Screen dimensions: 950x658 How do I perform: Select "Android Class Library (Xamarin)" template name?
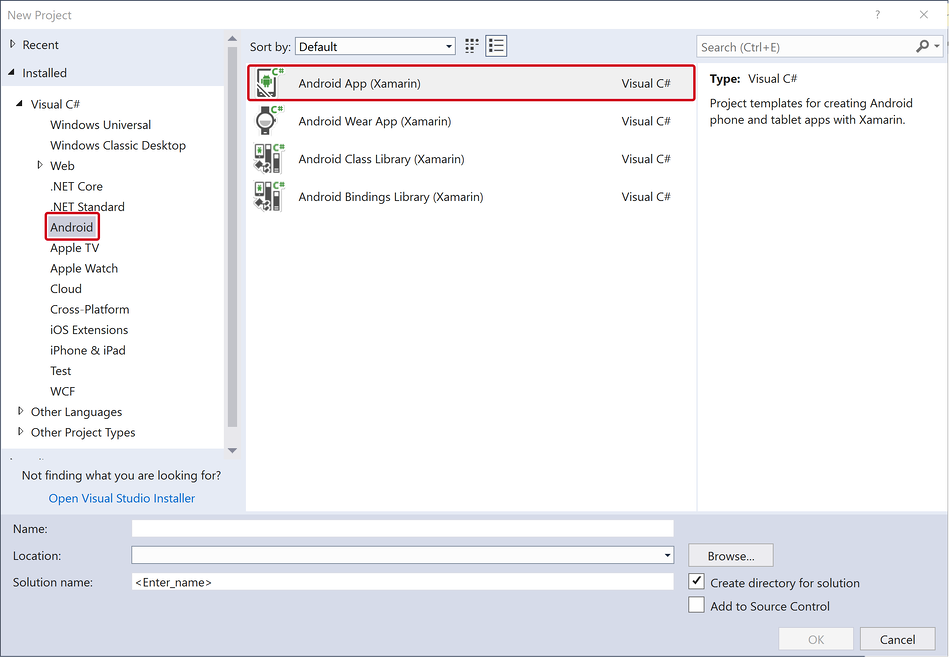click(x=381, y=159)
